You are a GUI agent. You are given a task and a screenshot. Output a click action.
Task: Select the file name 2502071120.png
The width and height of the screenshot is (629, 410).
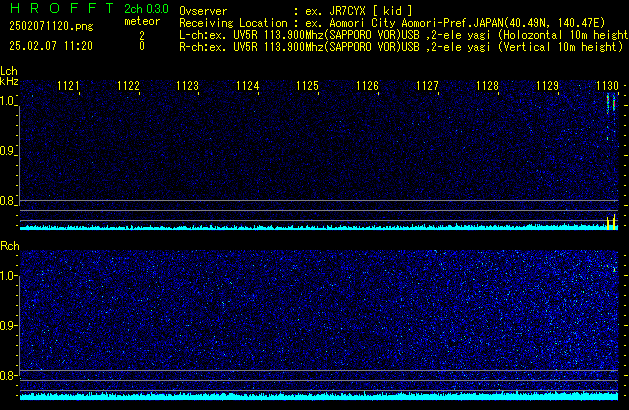tap(51, 26)
